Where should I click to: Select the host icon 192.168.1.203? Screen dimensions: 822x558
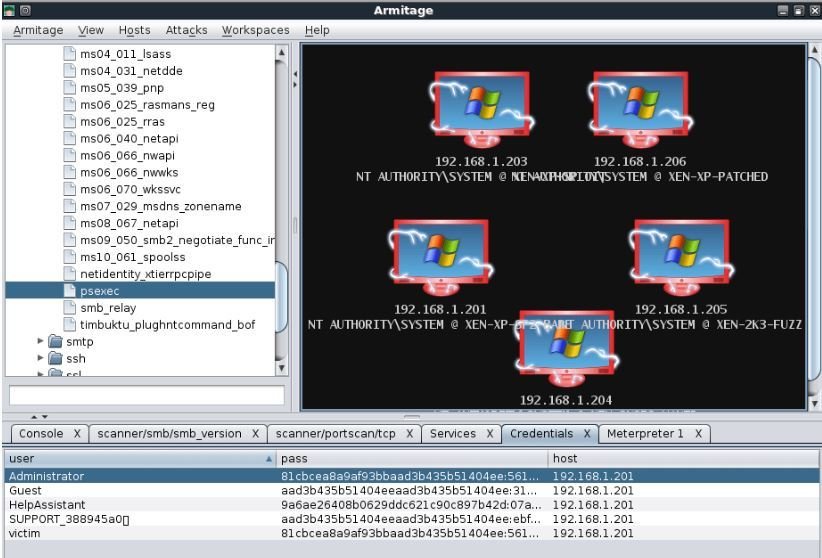481,109
